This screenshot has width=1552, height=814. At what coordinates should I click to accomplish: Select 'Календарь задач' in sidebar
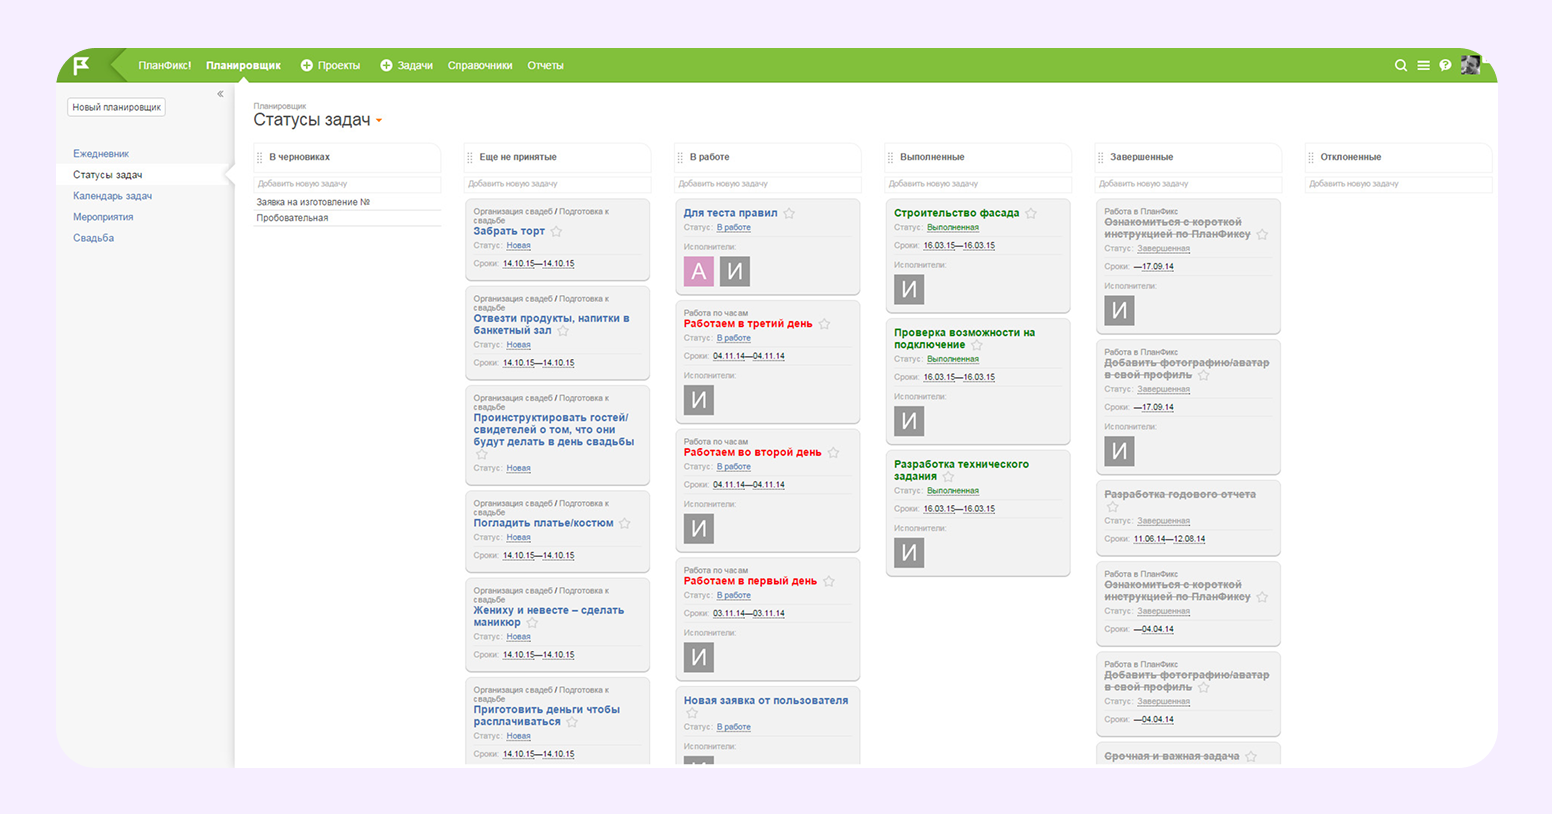pyautogui.click(x=112, y=196)
